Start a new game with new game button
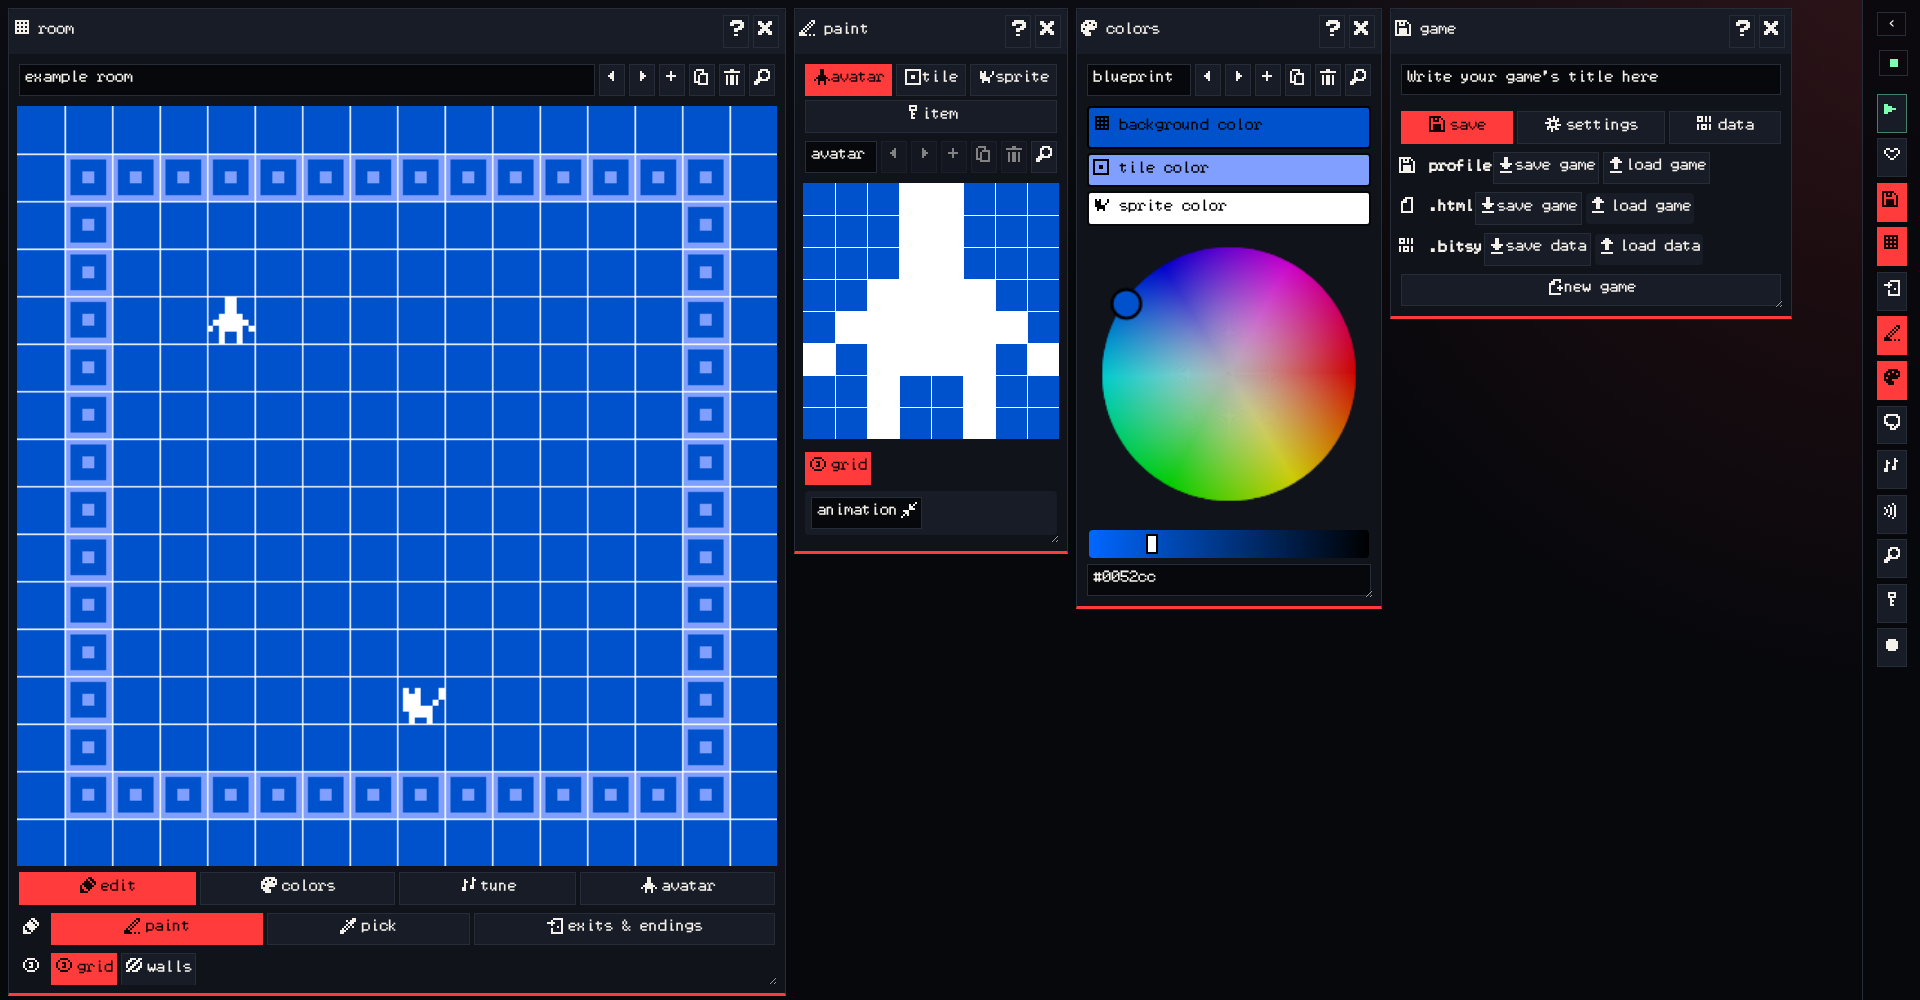1920x1000 pixels. [x=1590, y=288]
